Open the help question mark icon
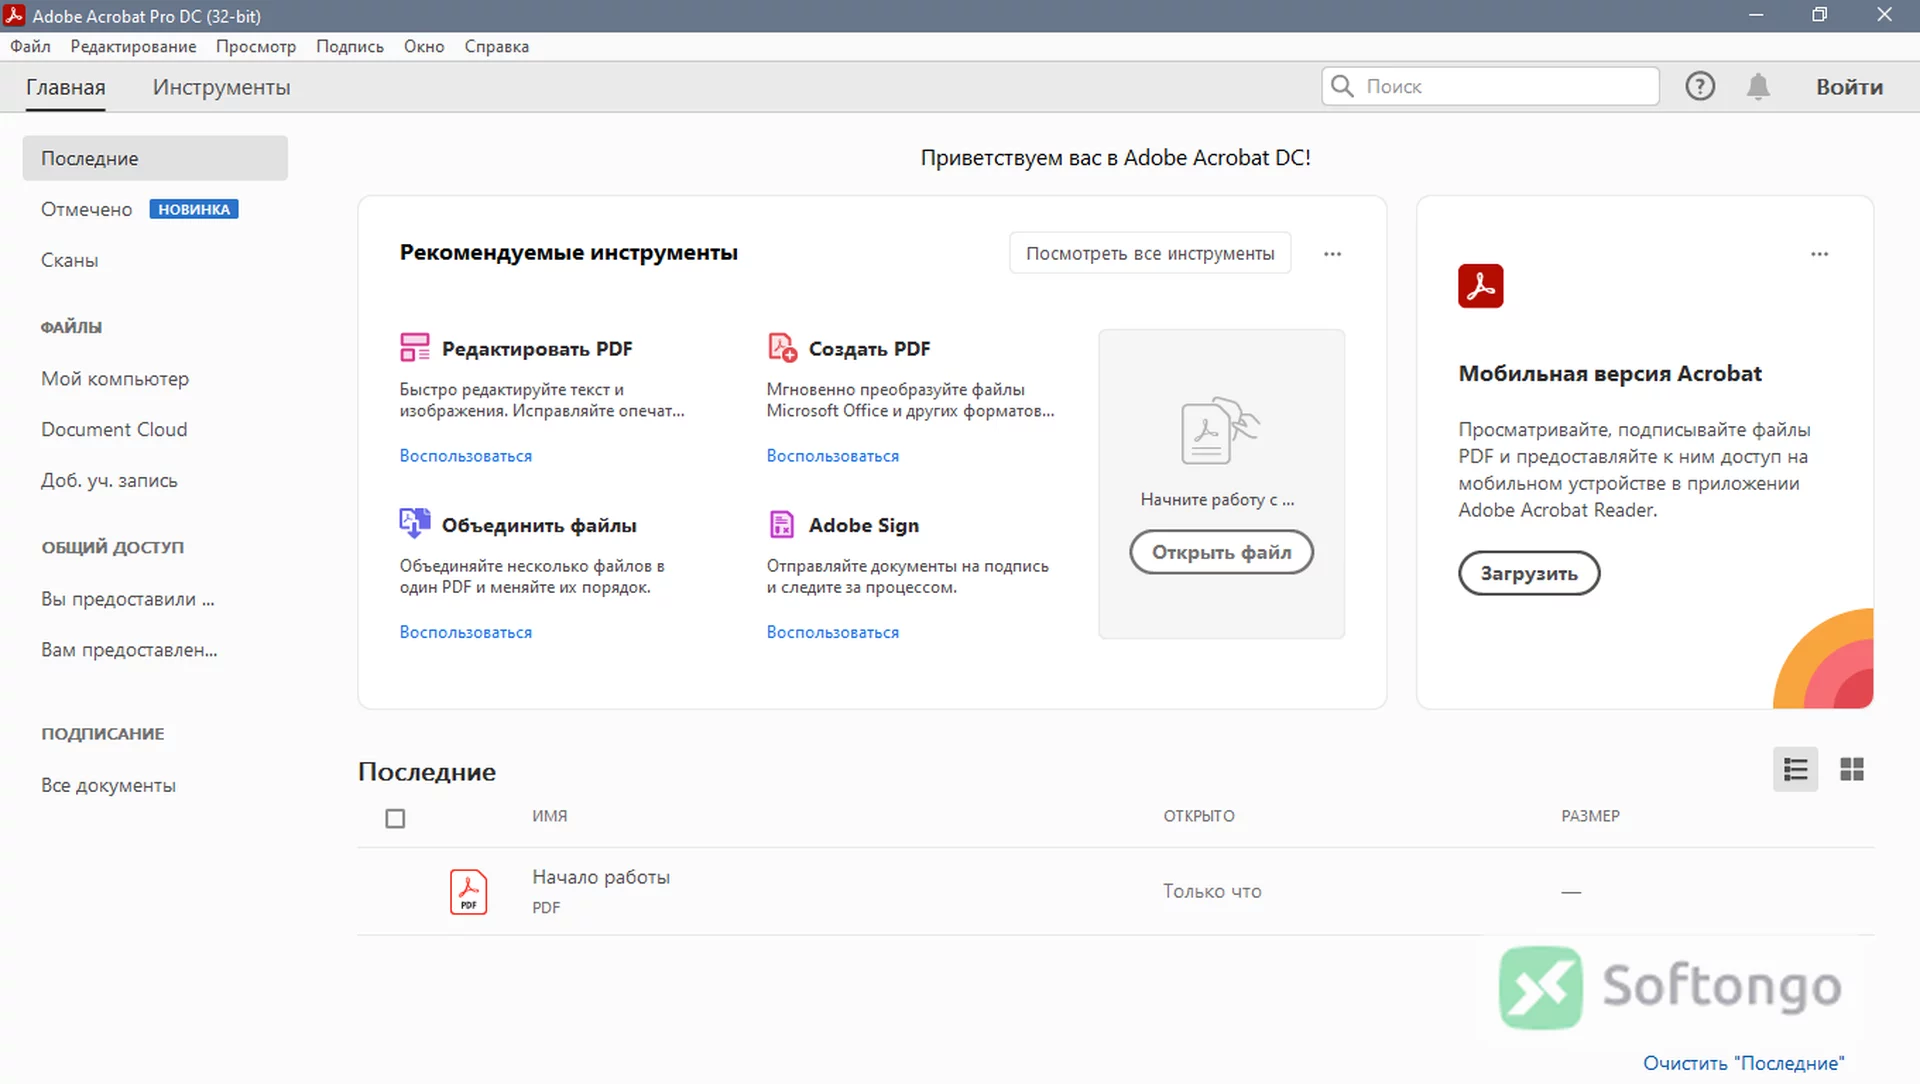 (1700, 86)
